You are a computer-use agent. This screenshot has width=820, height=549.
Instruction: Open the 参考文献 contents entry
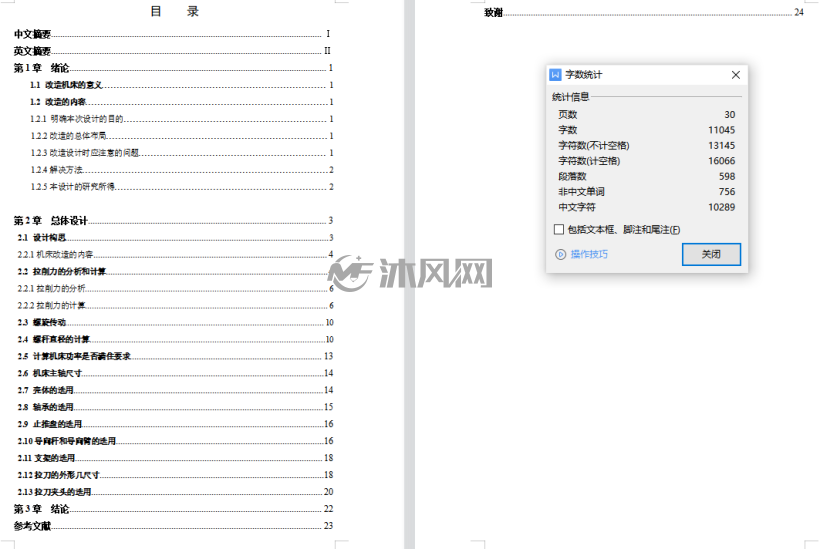(173, 525)
